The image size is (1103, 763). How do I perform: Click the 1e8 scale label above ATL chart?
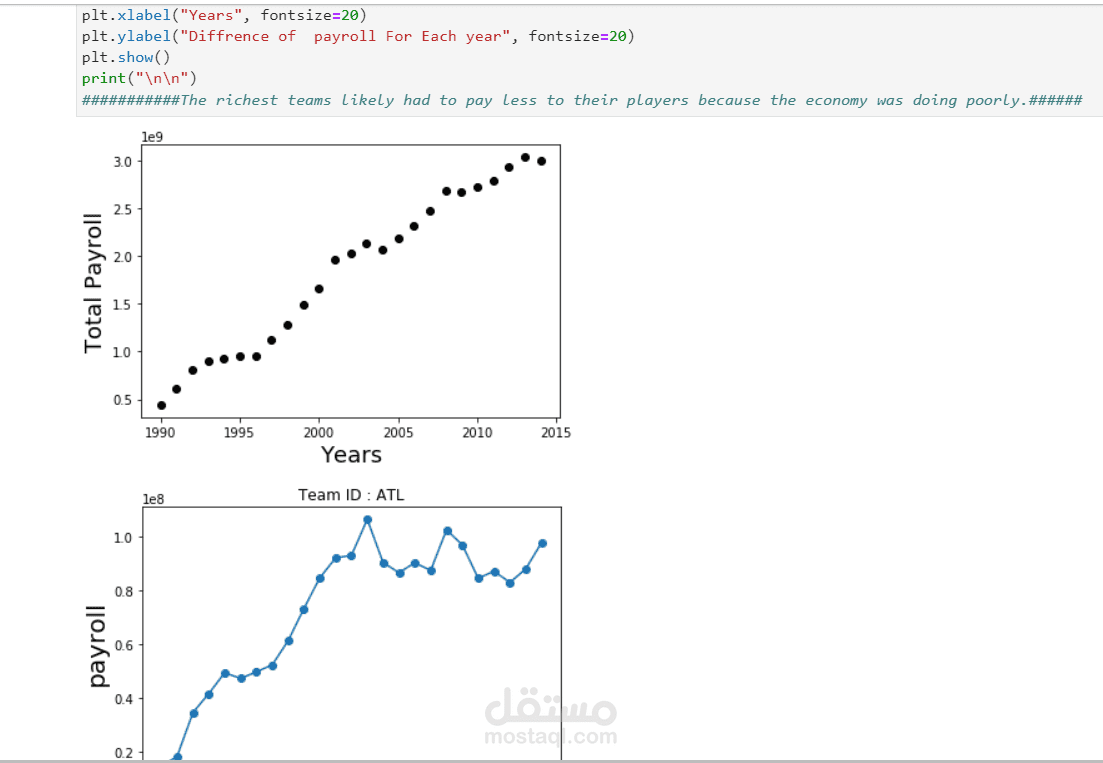tap(153, 498)
